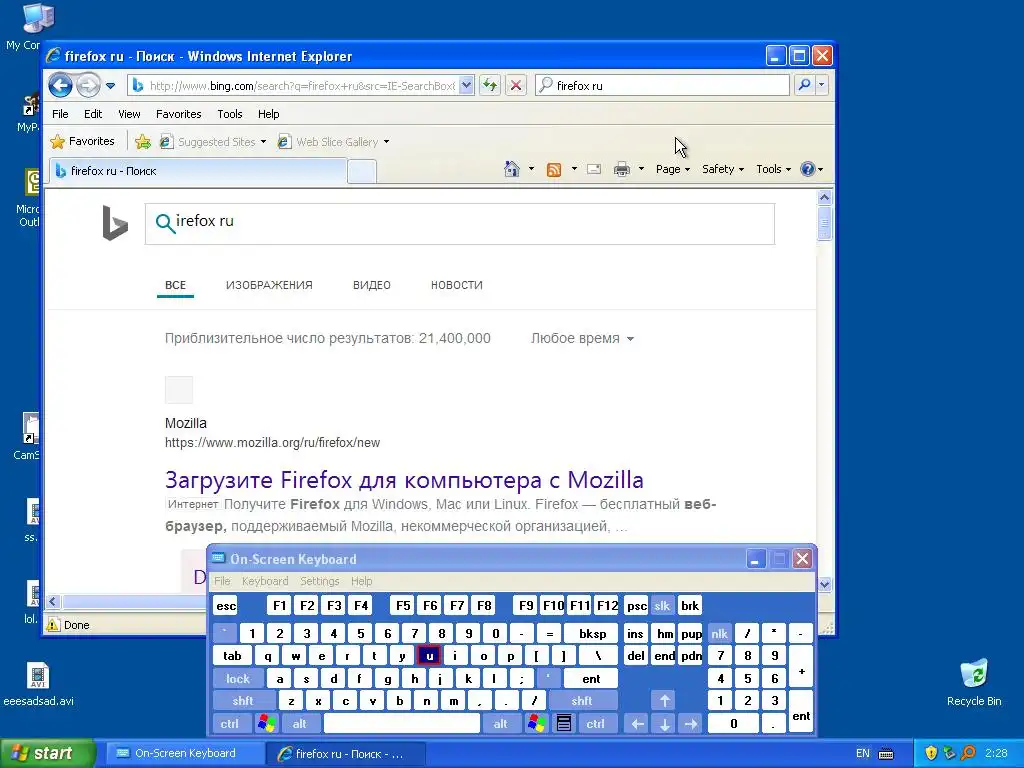
Task: Click the Bing logo on the page
Action: [x=115, y=223]
